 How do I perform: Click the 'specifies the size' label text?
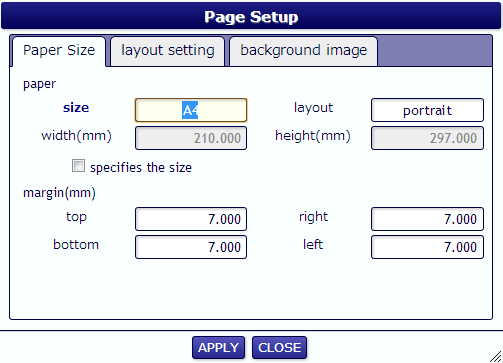click(x=141, y=168)
